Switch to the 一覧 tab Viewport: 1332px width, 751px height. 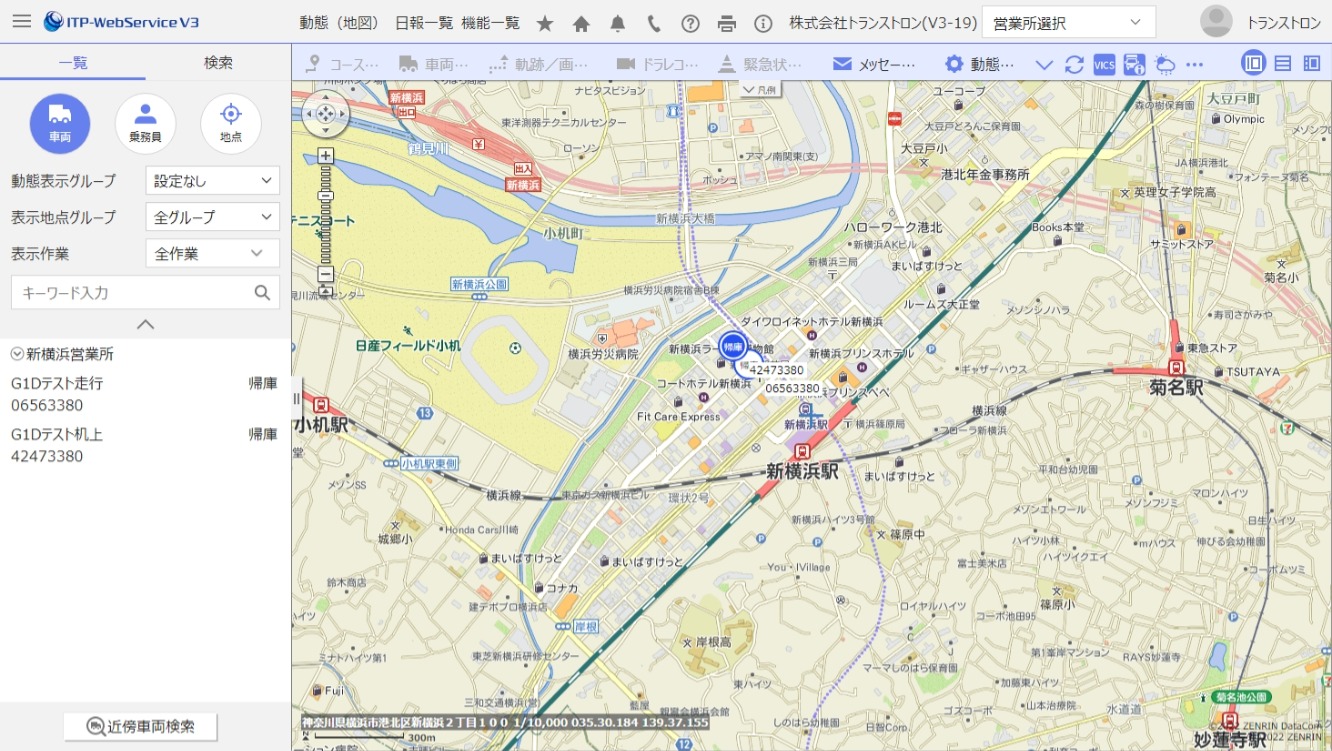point(73,62)
